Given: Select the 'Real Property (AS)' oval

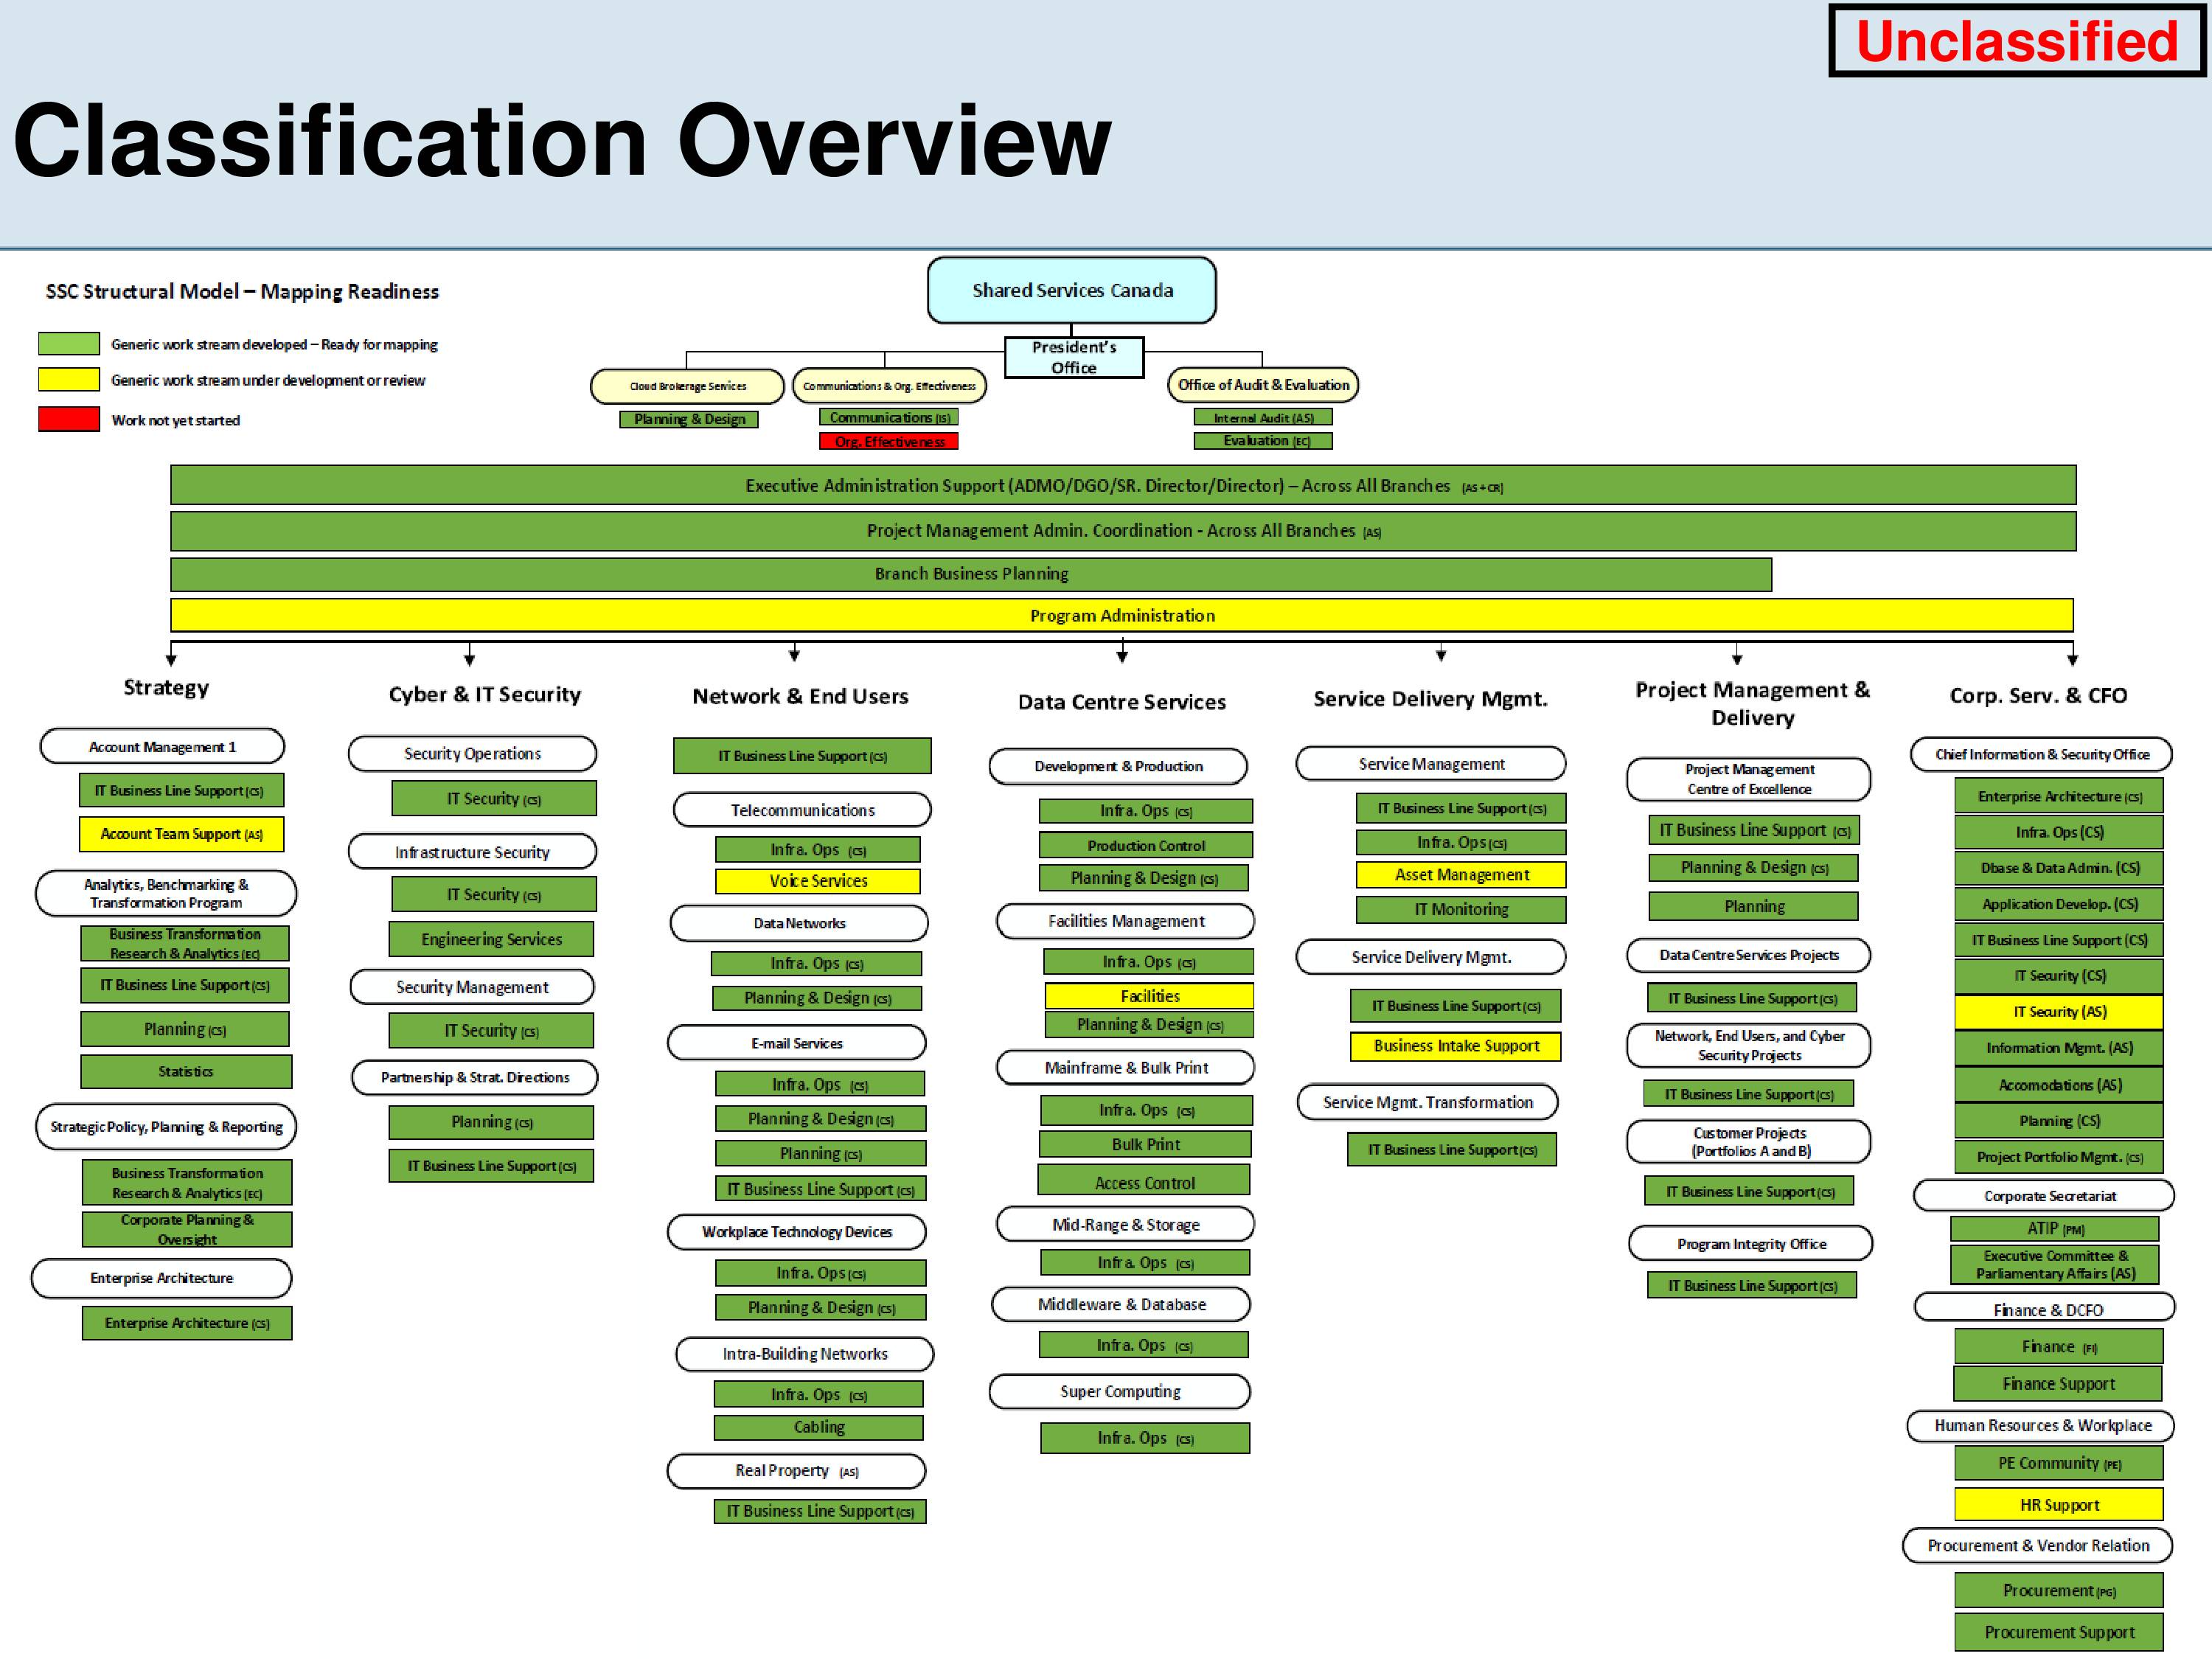Looking at the screenshot, I should (x=796, y=1471).
